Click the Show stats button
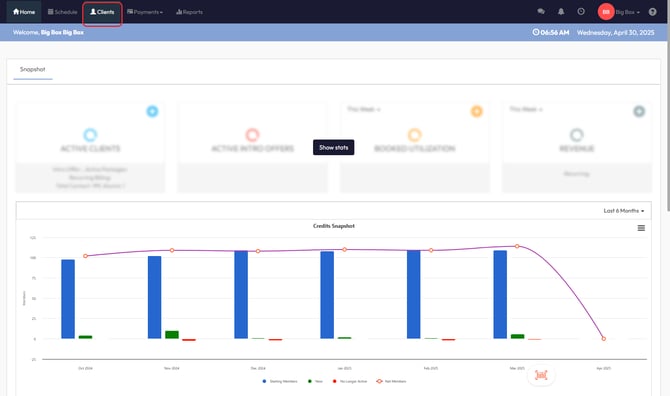This screenshot has height=396, width=670. point(333,147)
